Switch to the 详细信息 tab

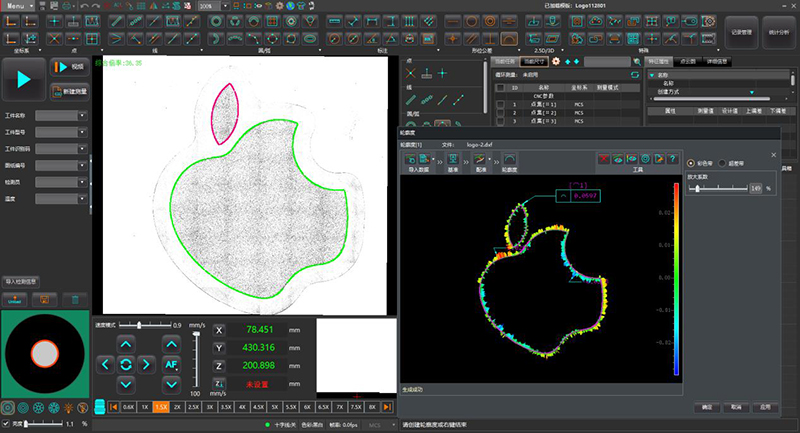[x=716, y=61]
